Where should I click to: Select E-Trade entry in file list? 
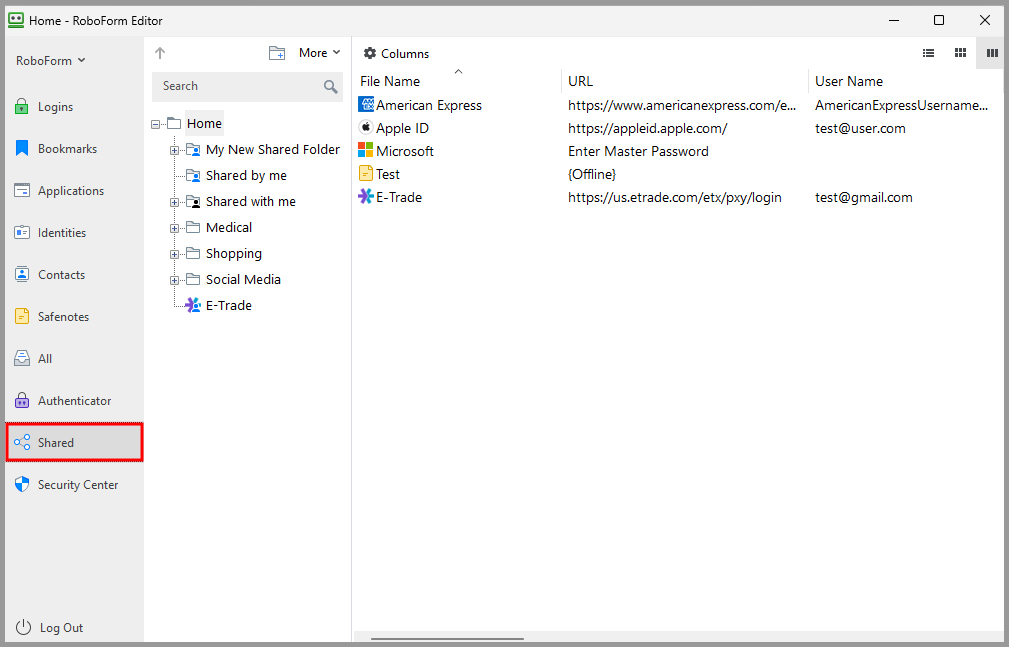399,198
